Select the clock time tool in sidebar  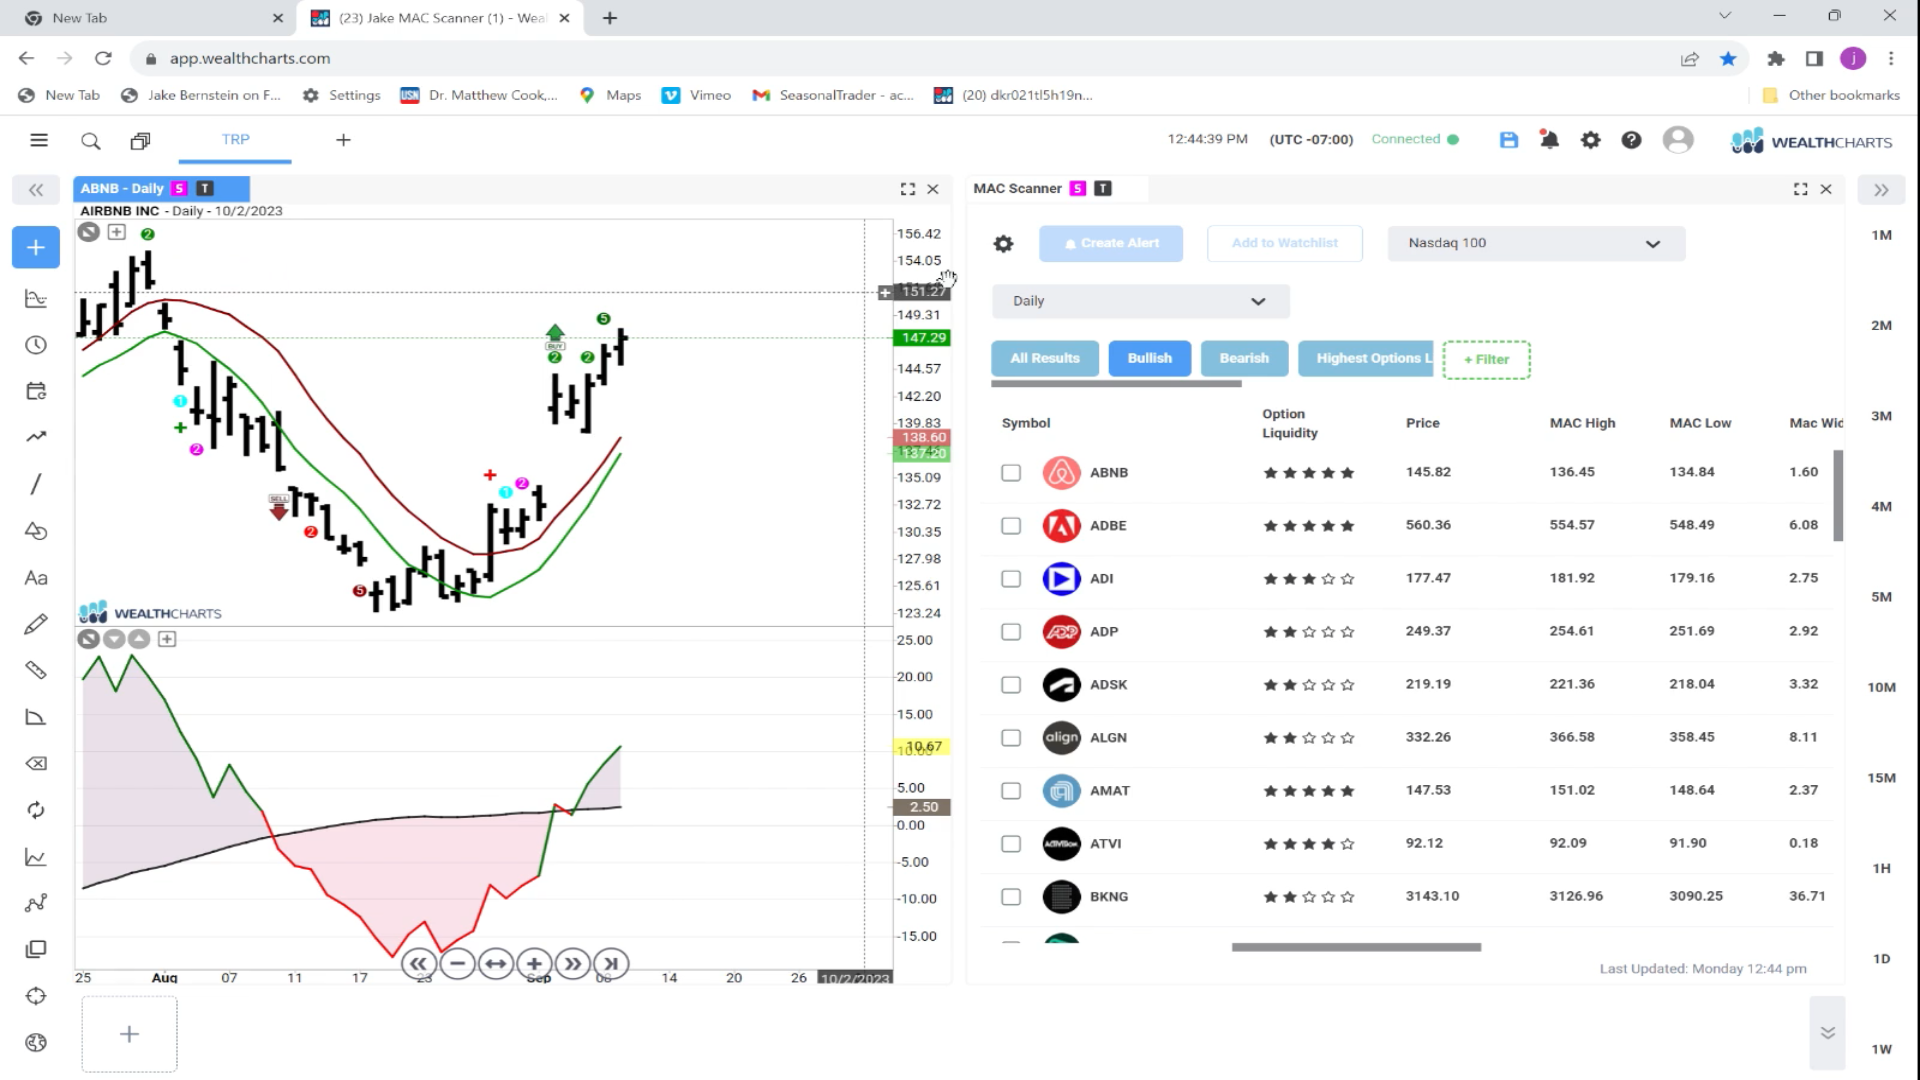click(36, 345)
